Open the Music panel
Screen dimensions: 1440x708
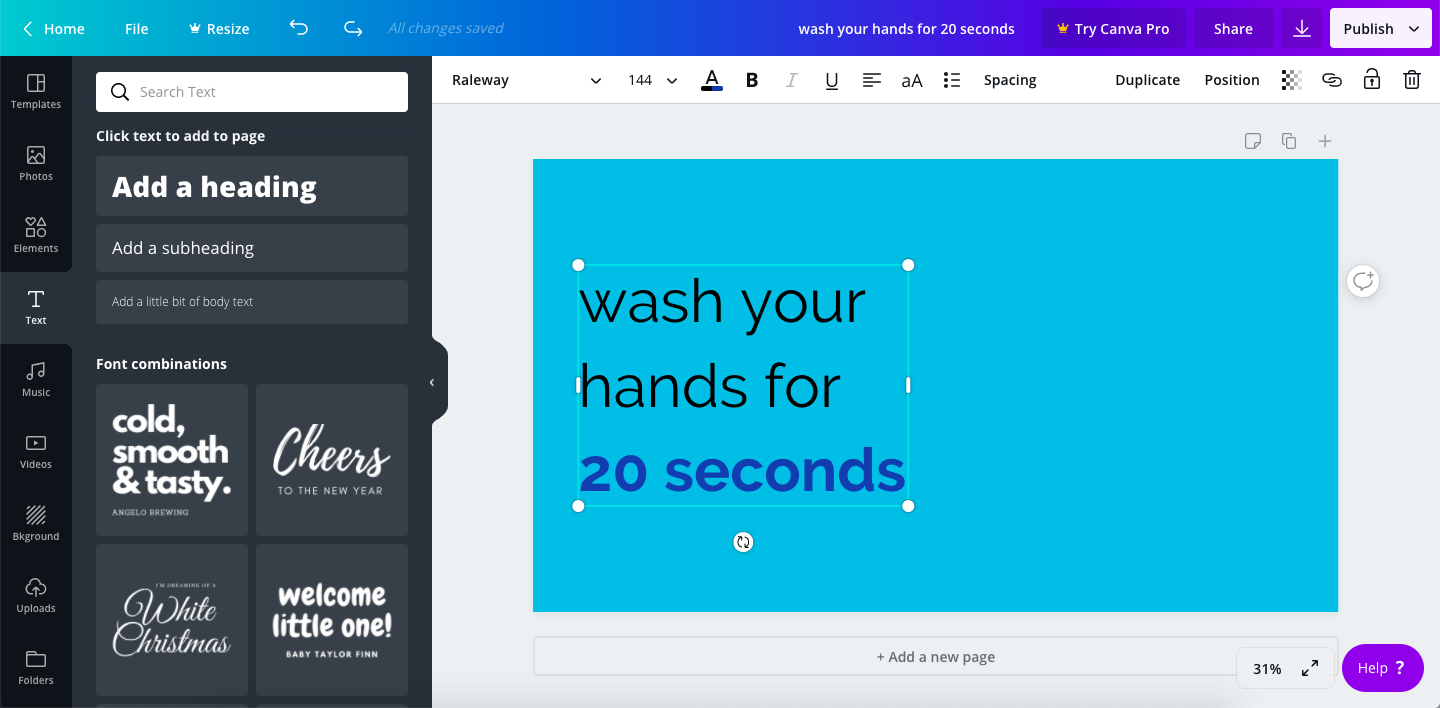(x=36, y=379)
